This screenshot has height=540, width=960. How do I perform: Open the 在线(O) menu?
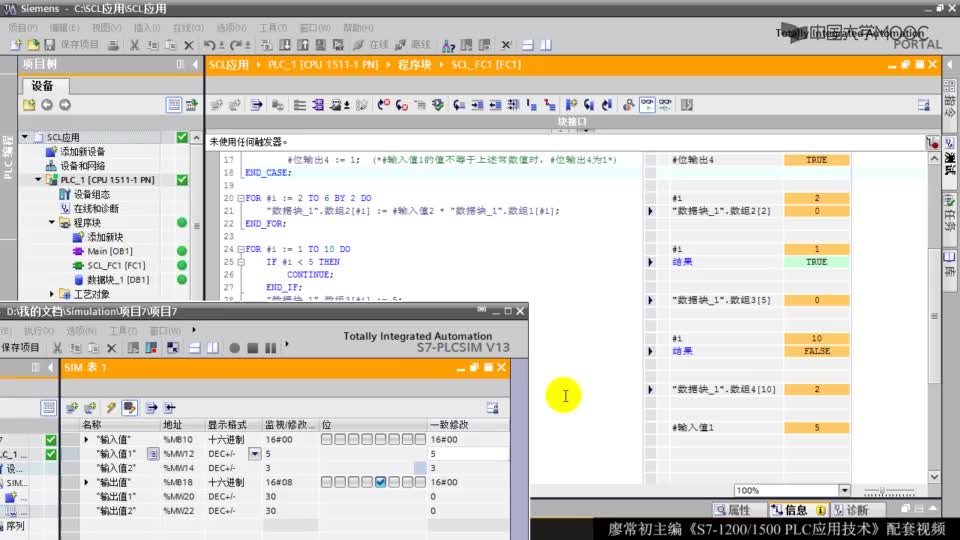coord(188,28)
